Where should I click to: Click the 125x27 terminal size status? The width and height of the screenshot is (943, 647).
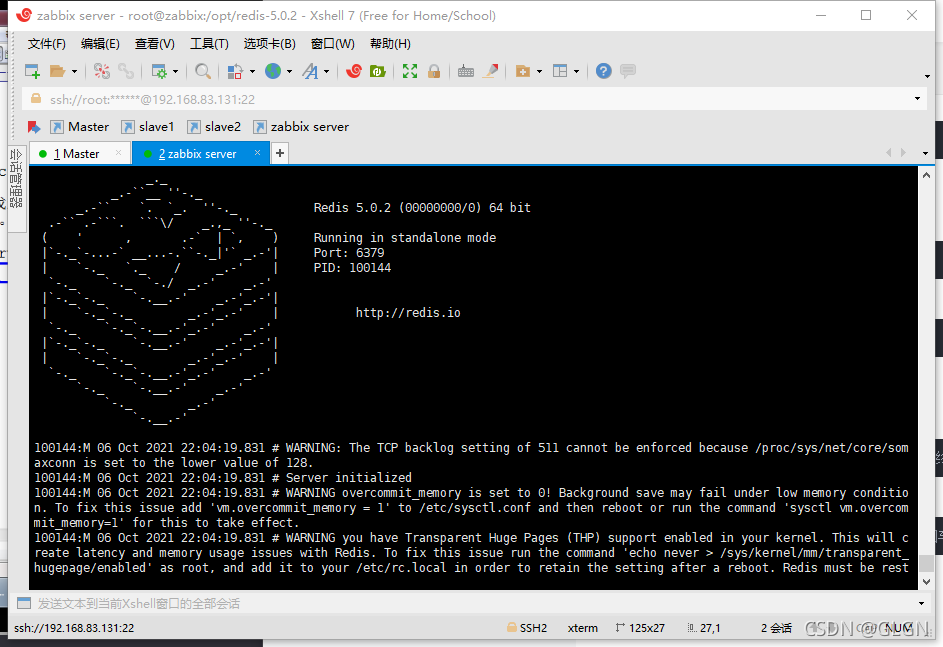tap(640, 628)
